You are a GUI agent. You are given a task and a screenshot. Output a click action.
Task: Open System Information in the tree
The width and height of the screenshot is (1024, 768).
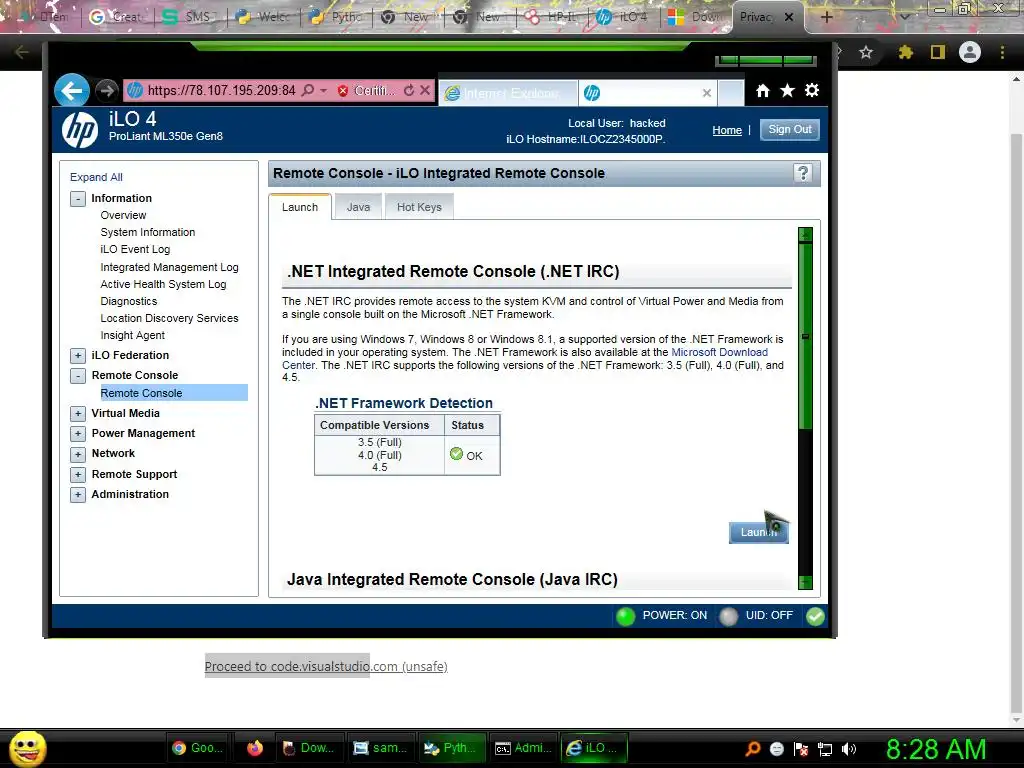[148, 232]
